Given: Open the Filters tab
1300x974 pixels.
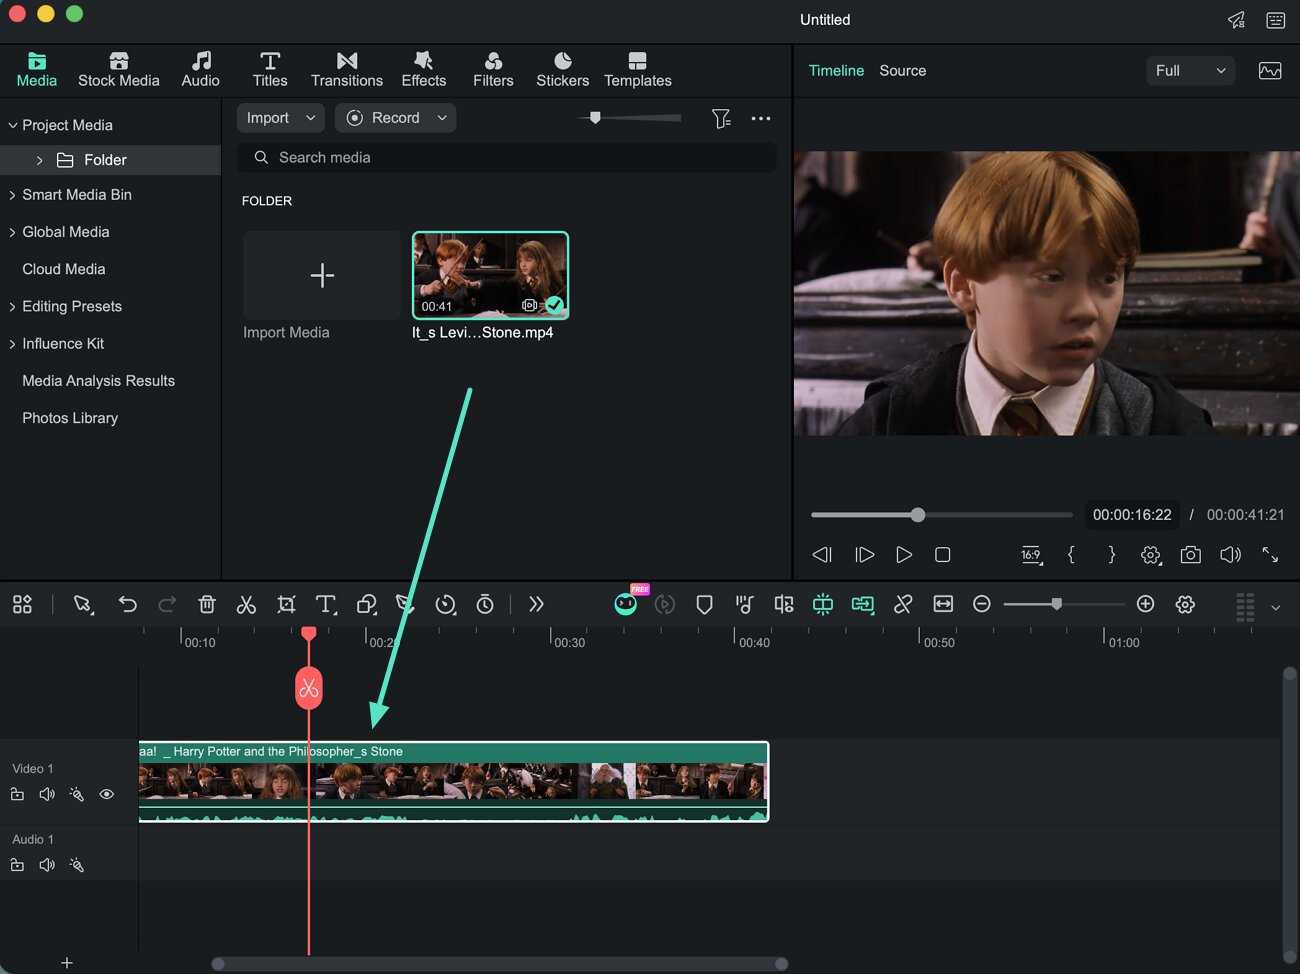Looking at the screenshot, I should tap(493, 69).
